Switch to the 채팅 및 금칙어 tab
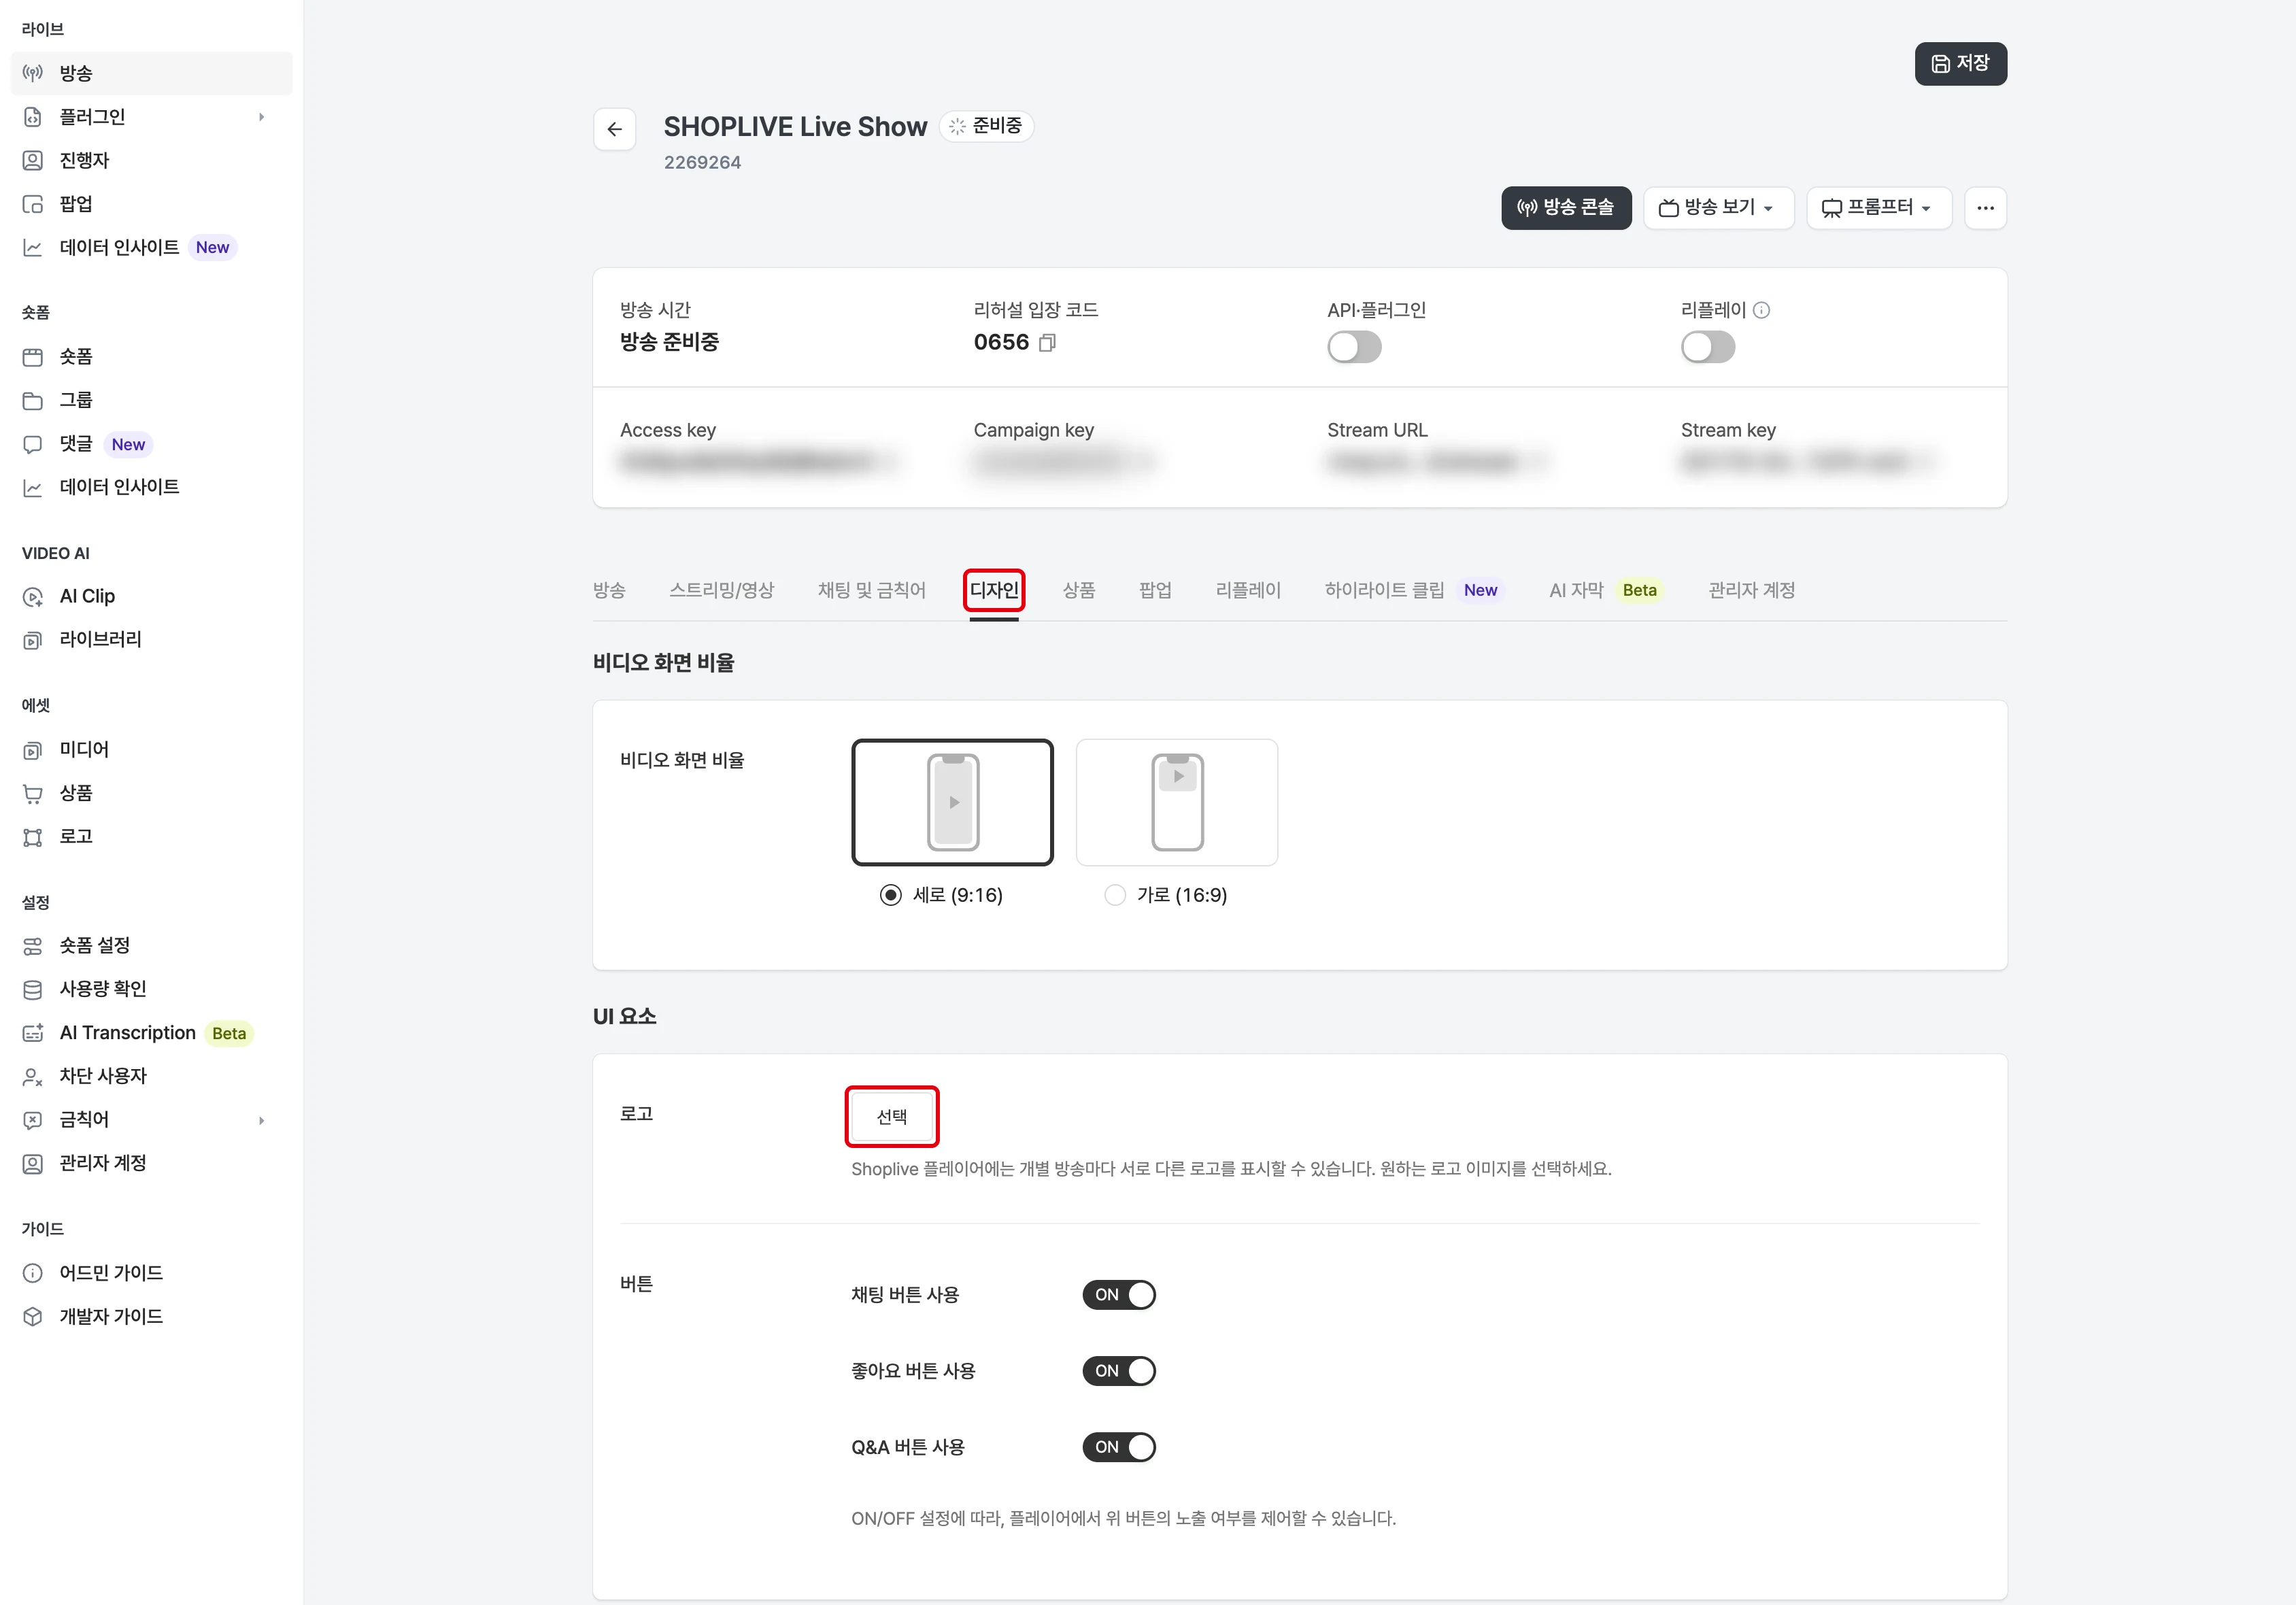Image resolution: width=2296 pixels, height=1605 pixels. [x=872, y=590]
